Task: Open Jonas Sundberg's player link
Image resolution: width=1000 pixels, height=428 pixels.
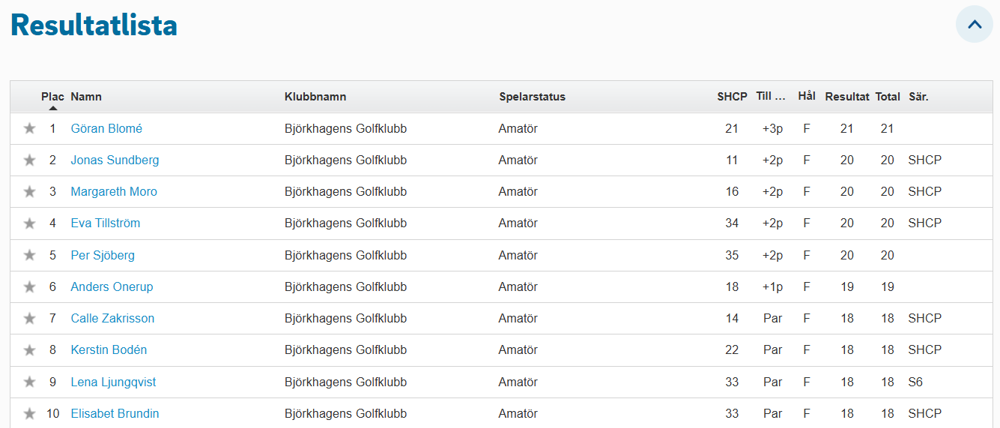Action: click(x=114, y=160)
